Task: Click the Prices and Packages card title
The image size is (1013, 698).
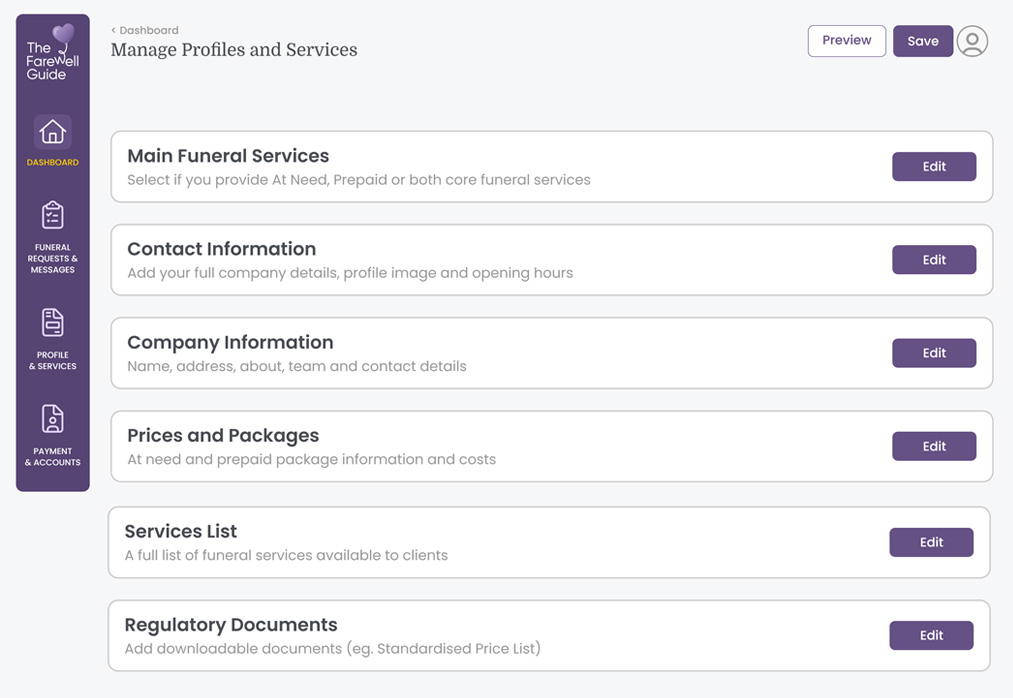Action: (x=223, y=436)
